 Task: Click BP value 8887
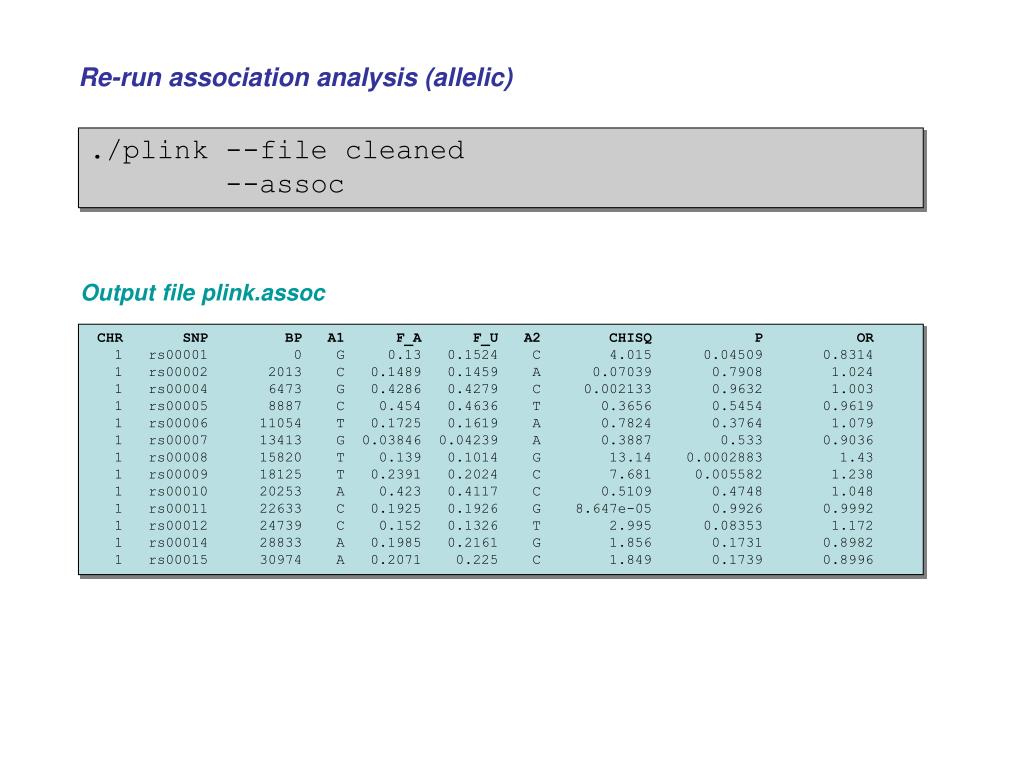[x=285, y=406]
